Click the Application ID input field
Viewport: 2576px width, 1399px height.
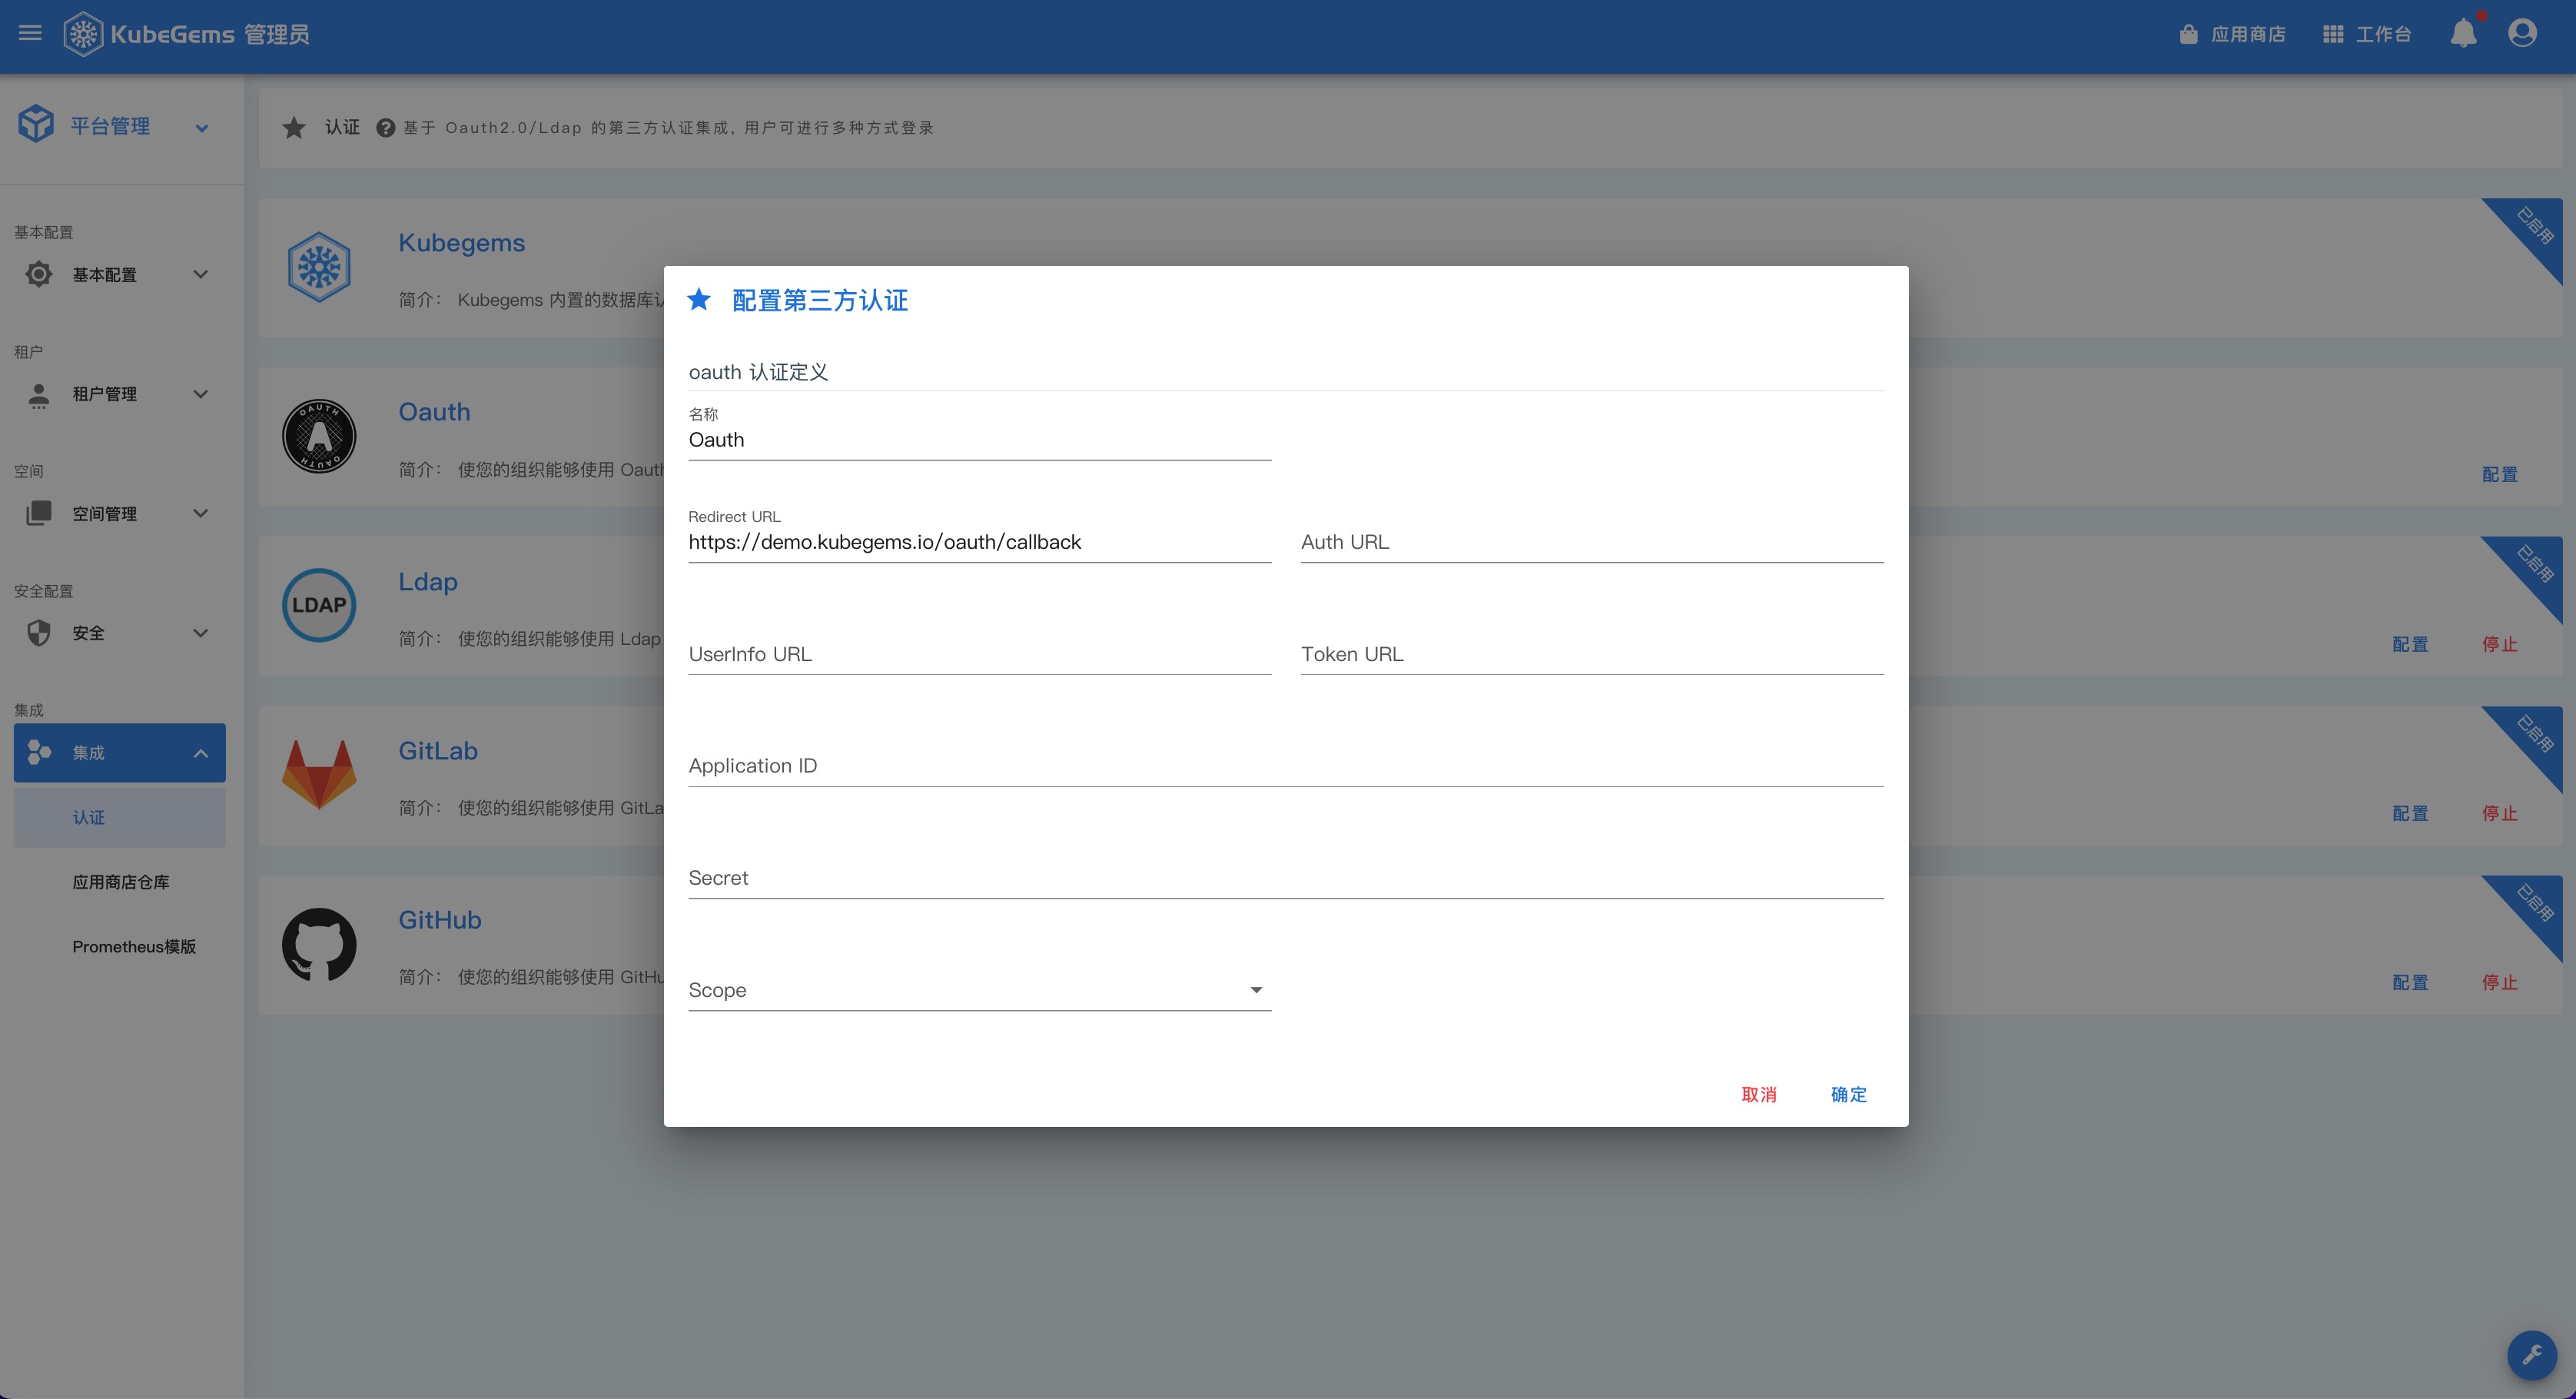pos(1285,767)
